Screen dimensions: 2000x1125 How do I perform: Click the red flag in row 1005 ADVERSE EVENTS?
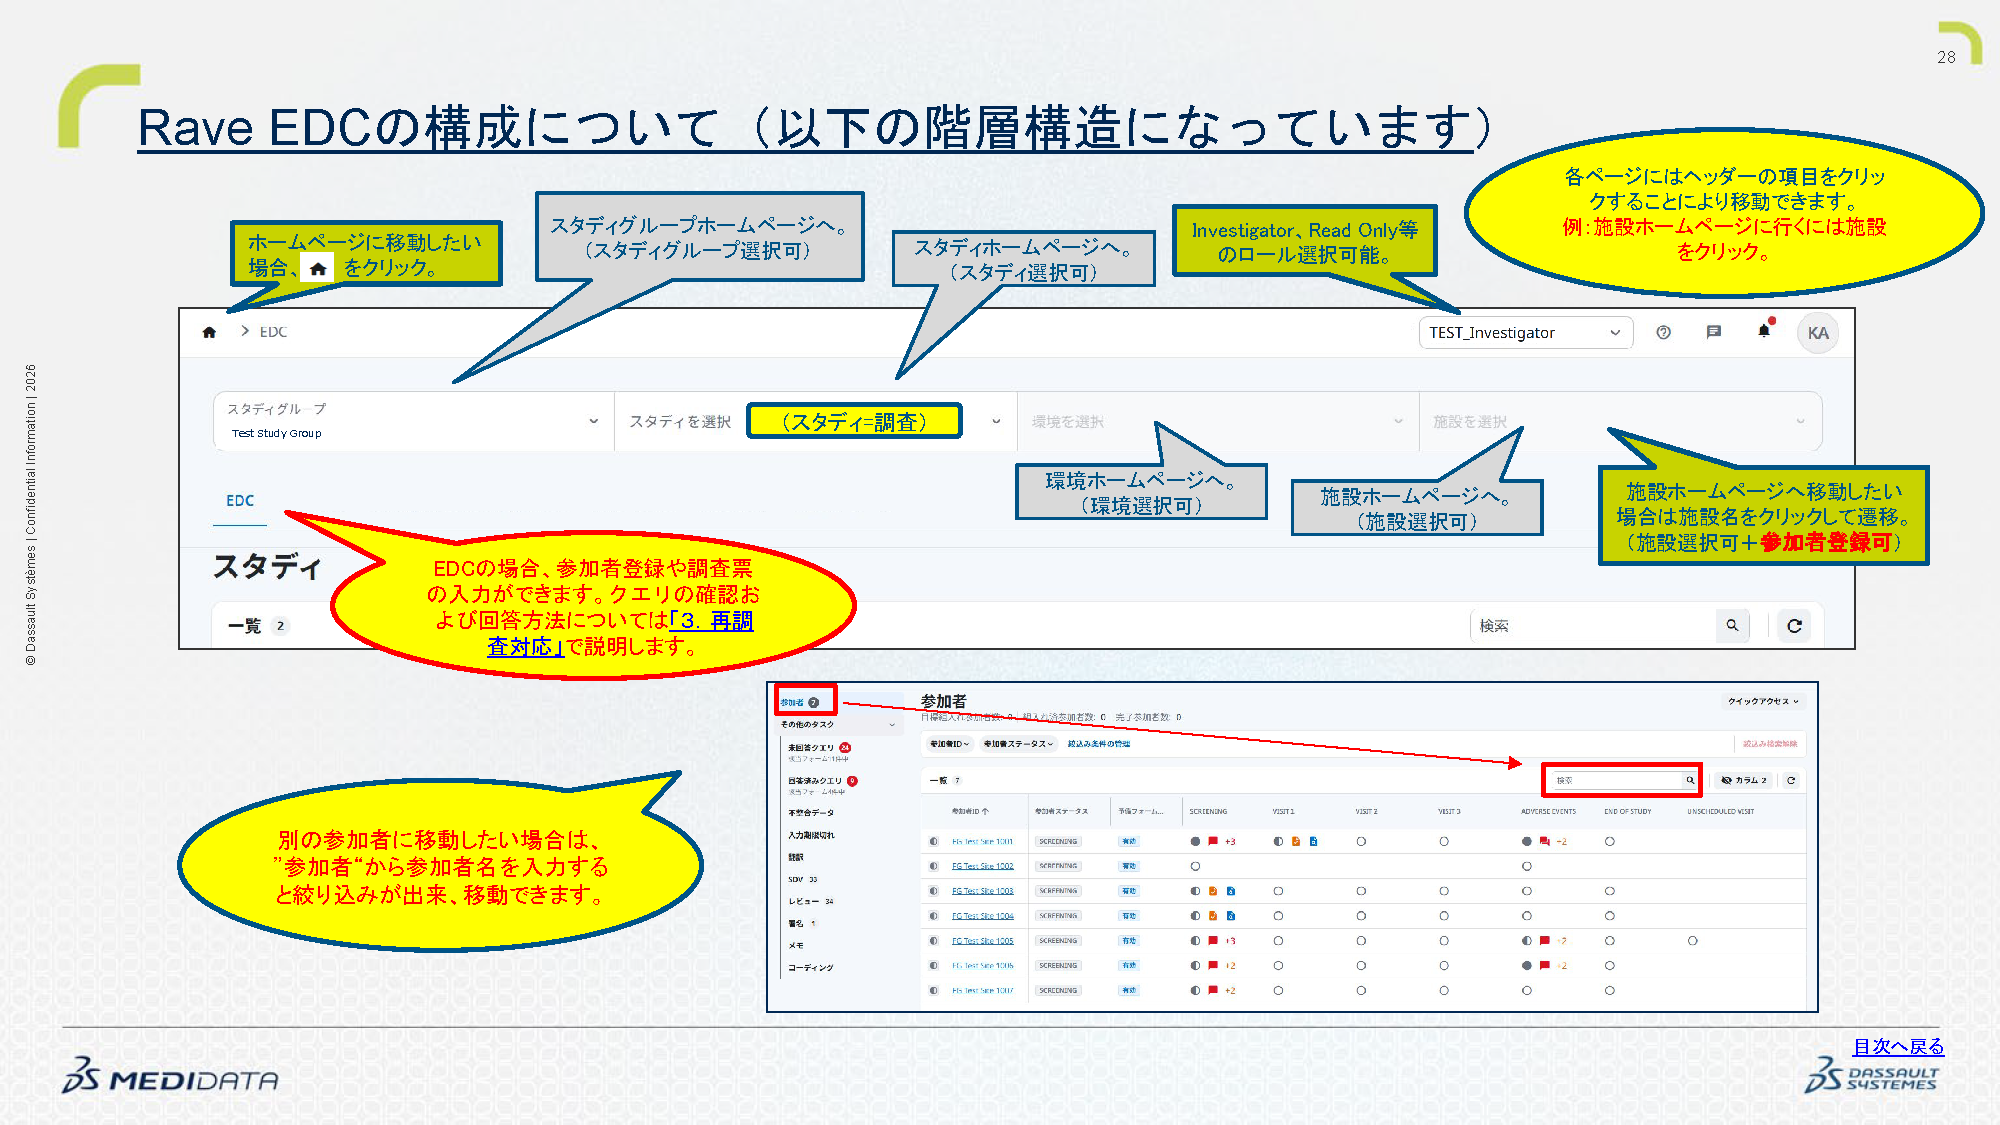[1545, 941]
